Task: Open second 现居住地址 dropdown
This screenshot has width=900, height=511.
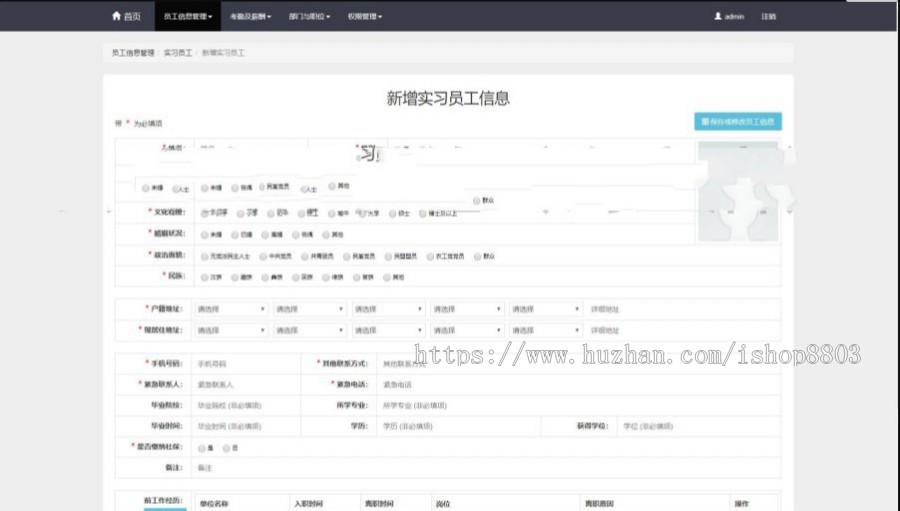Action: 309,330
